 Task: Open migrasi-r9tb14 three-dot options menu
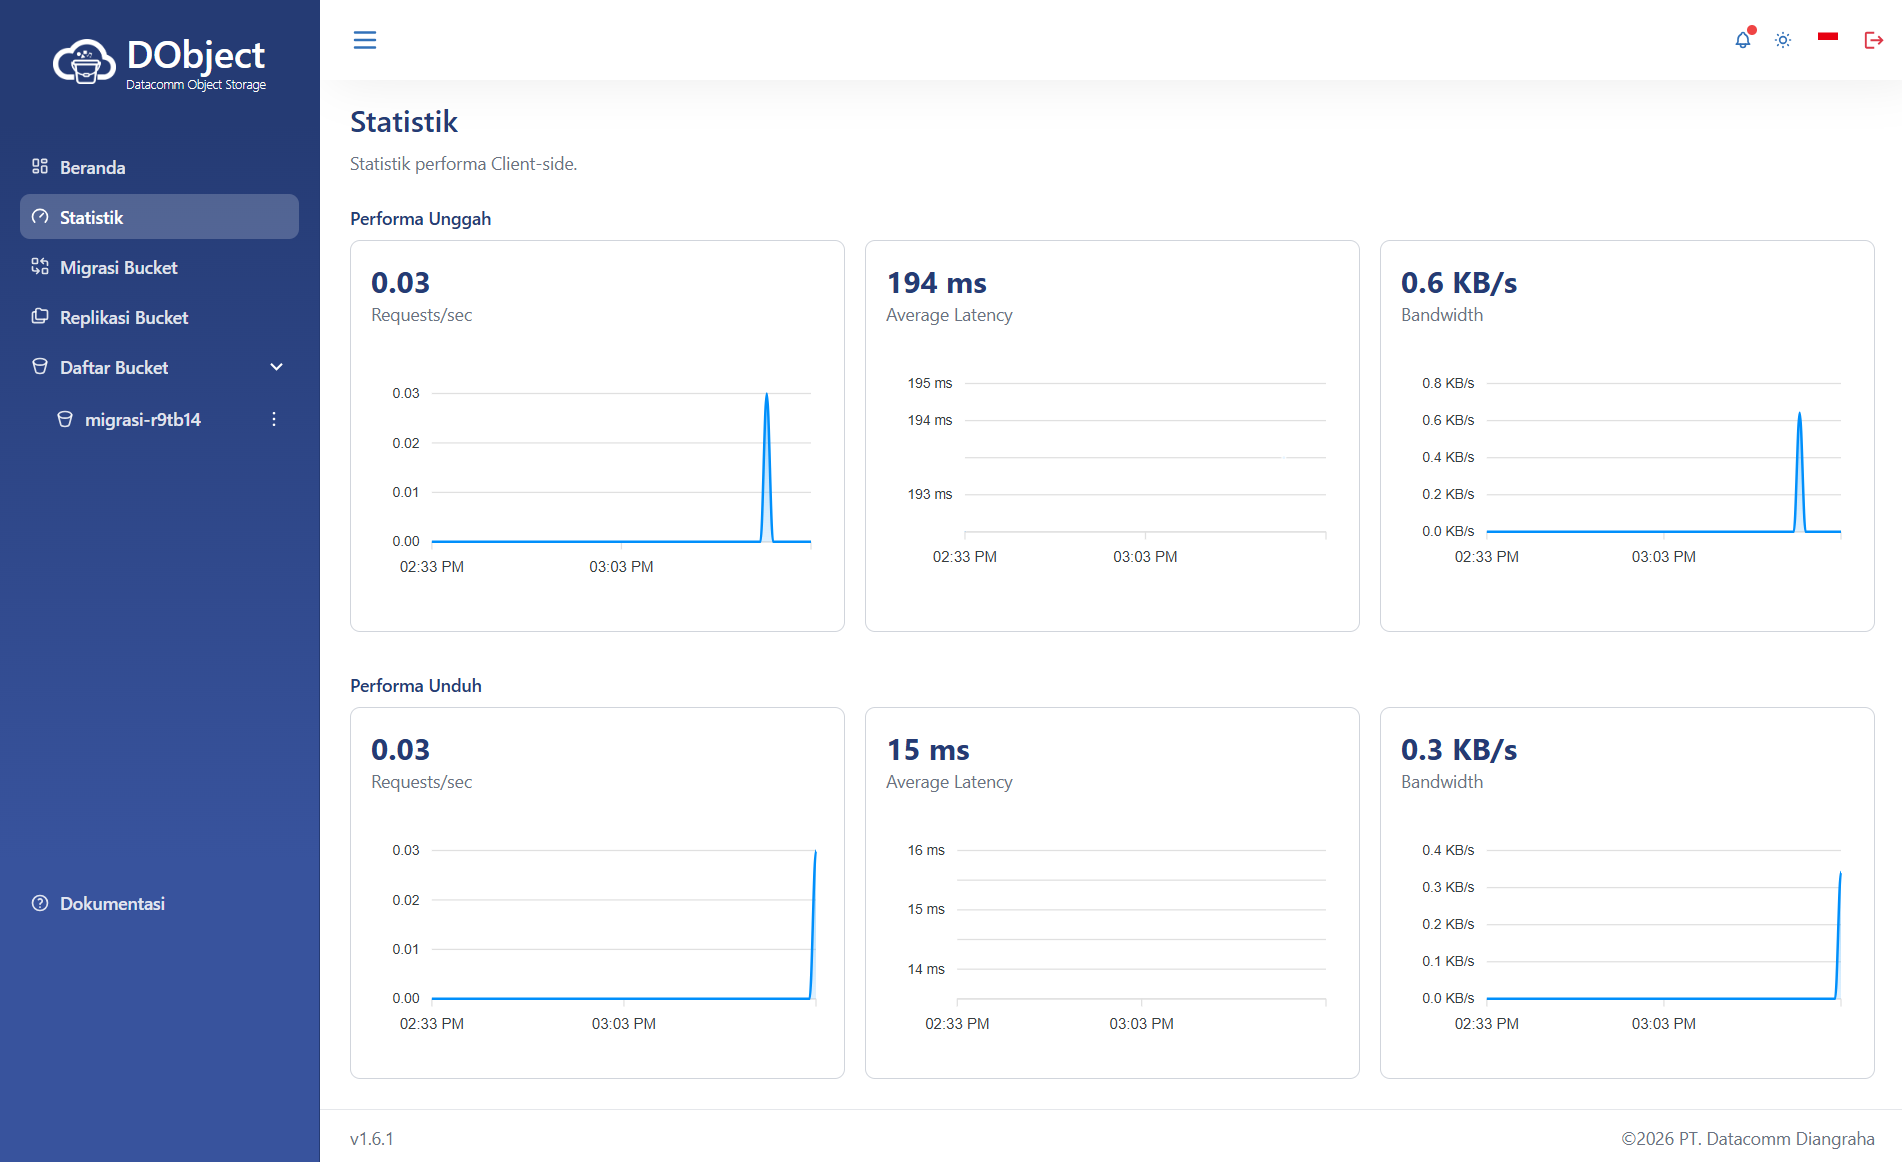tap(274, 419)
